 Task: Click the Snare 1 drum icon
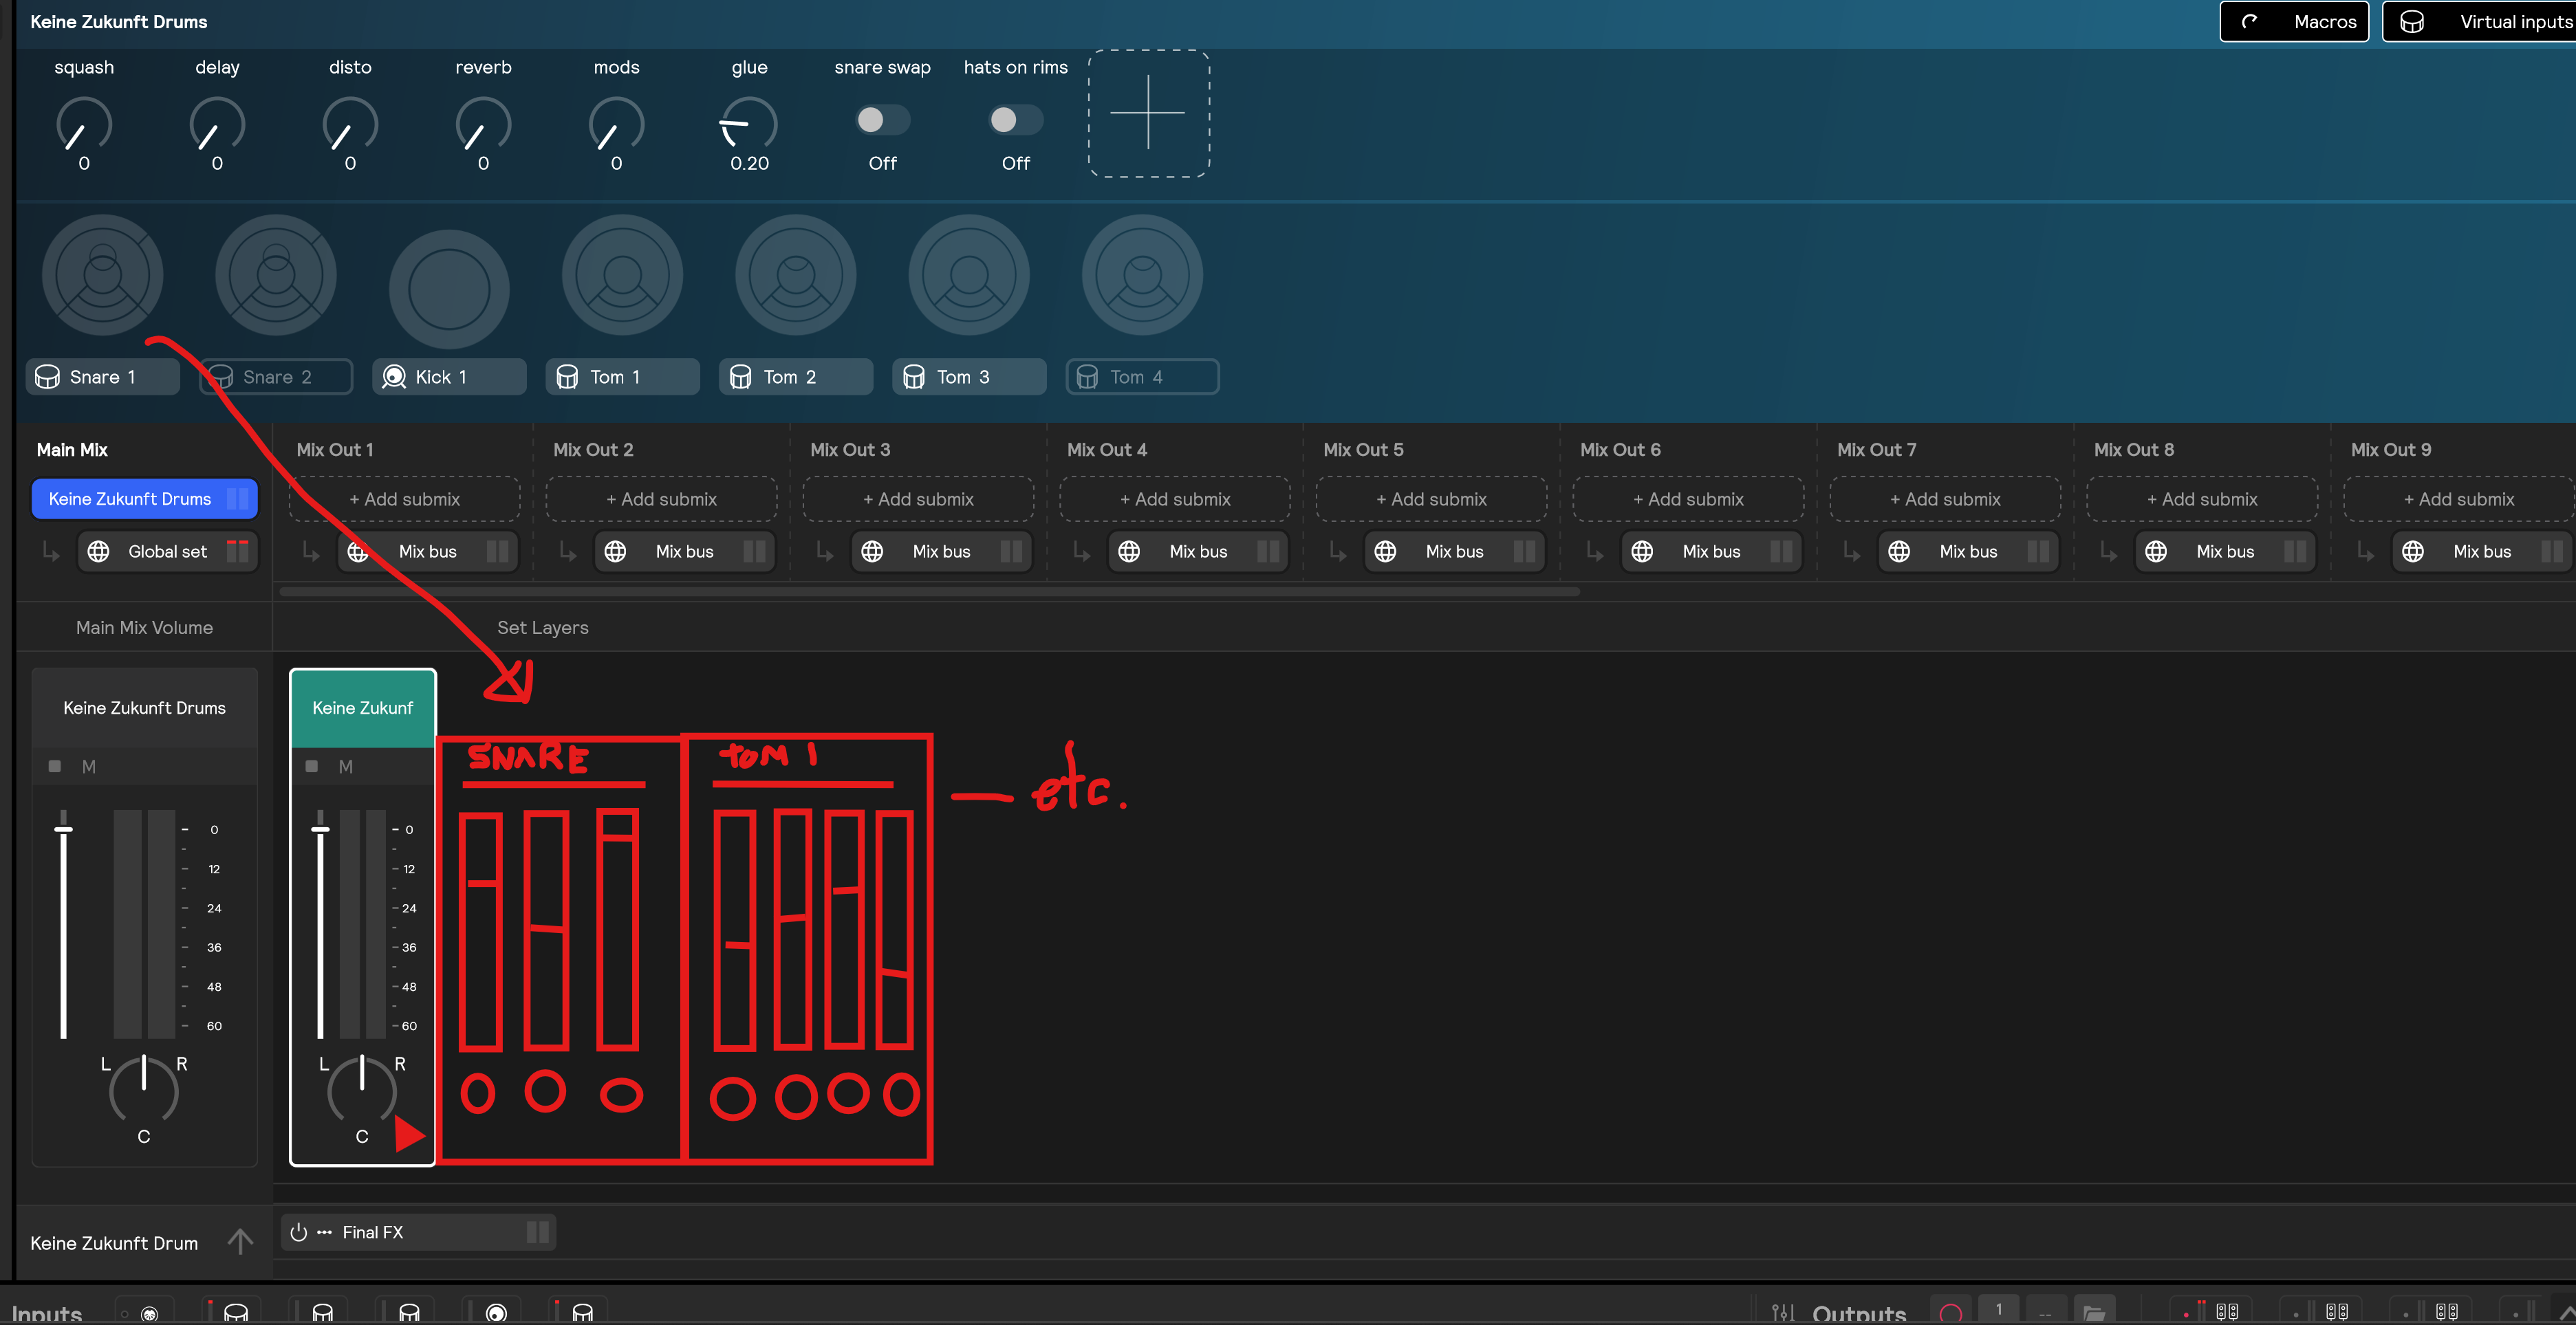(x=47, y=377)
